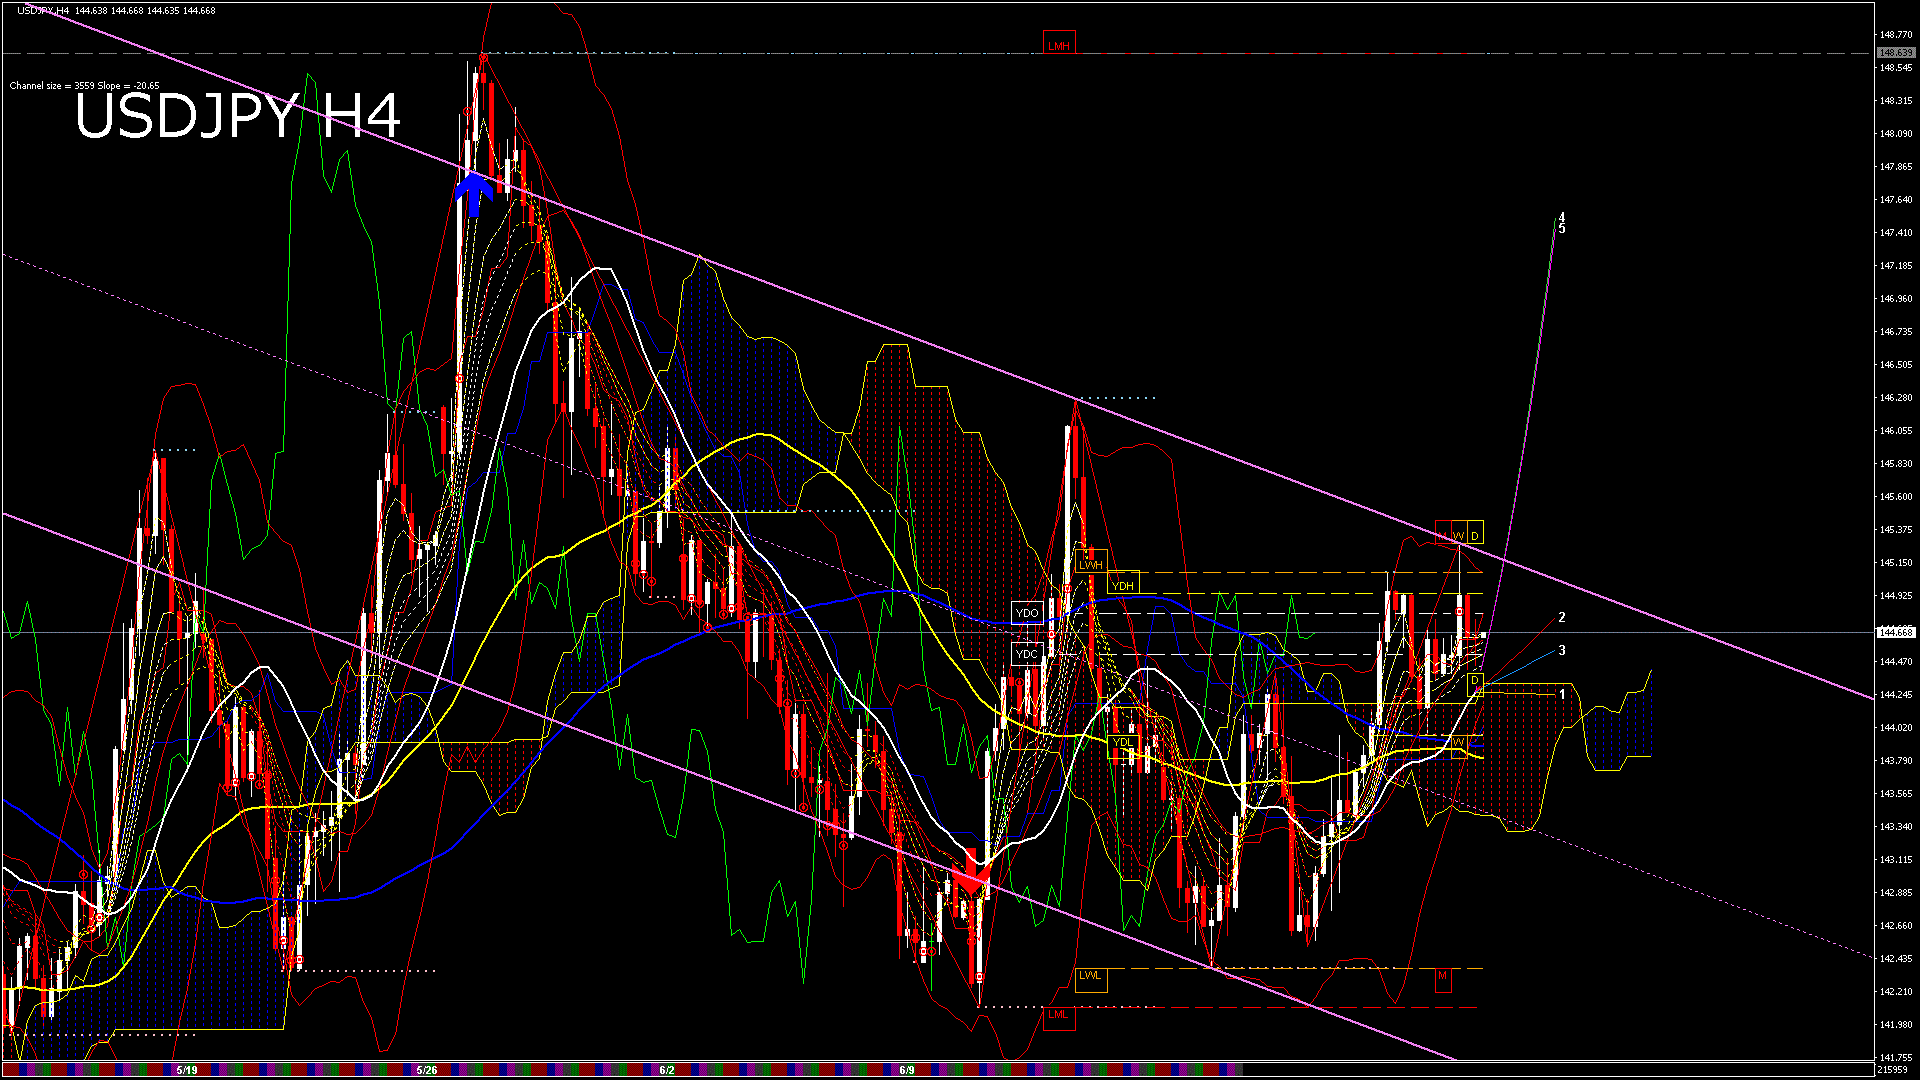This screenshot has width=1920, height=1080.
Task: Click the USDJPY,H4 price header text
Action: (x=116, y=10)
